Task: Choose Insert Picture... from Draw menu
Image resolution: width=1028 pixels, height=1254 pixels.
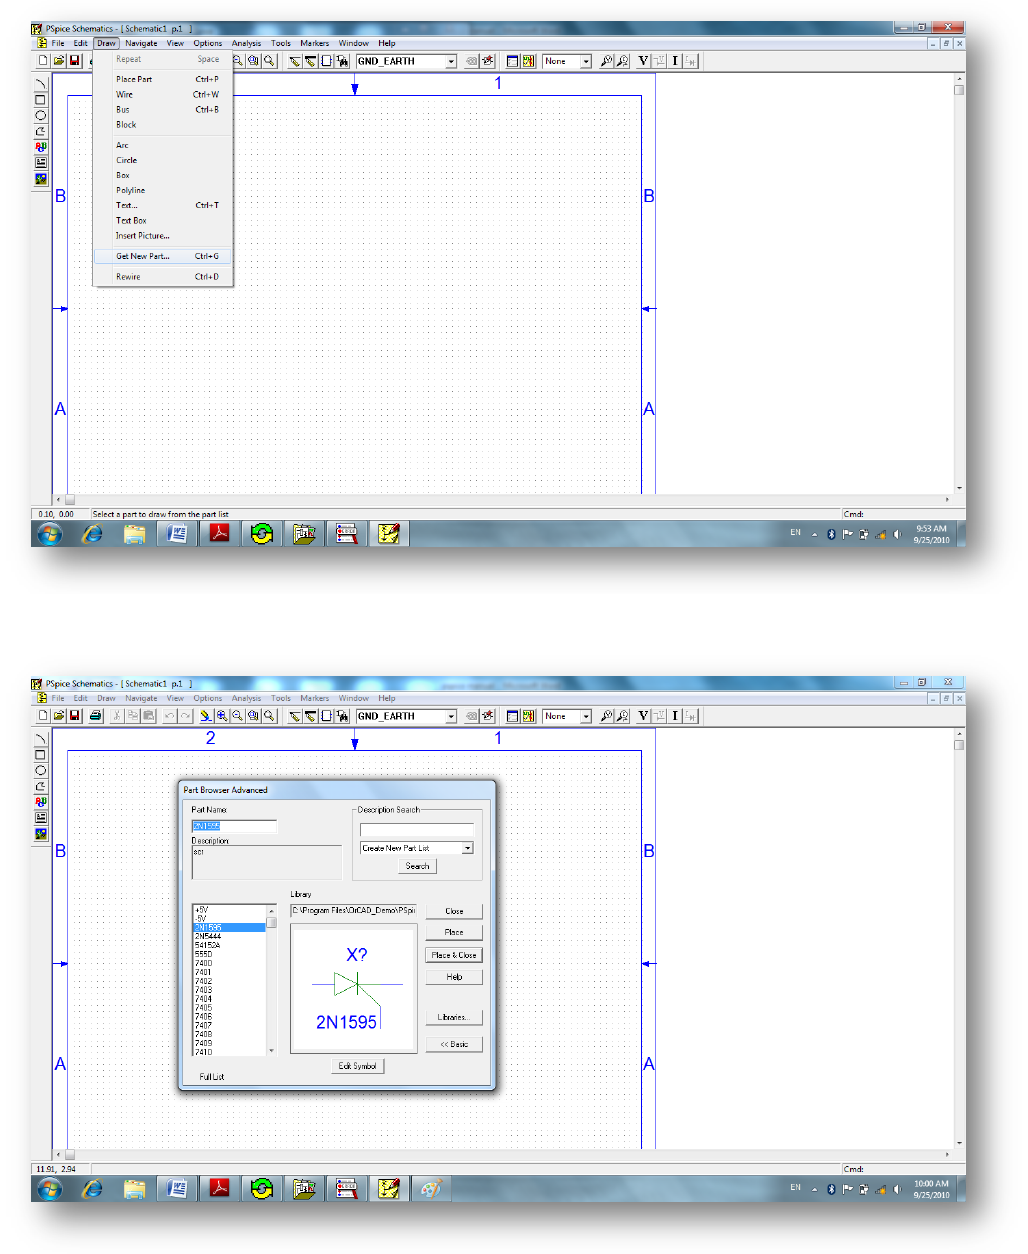Action: pos(163,236)
